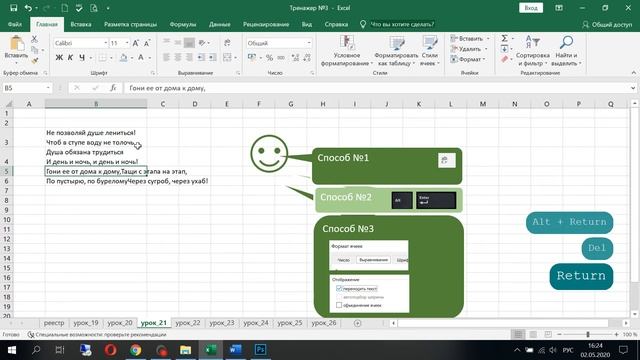Open the Формат cells dropdown

pyautogui.click(x=468, y=59)
